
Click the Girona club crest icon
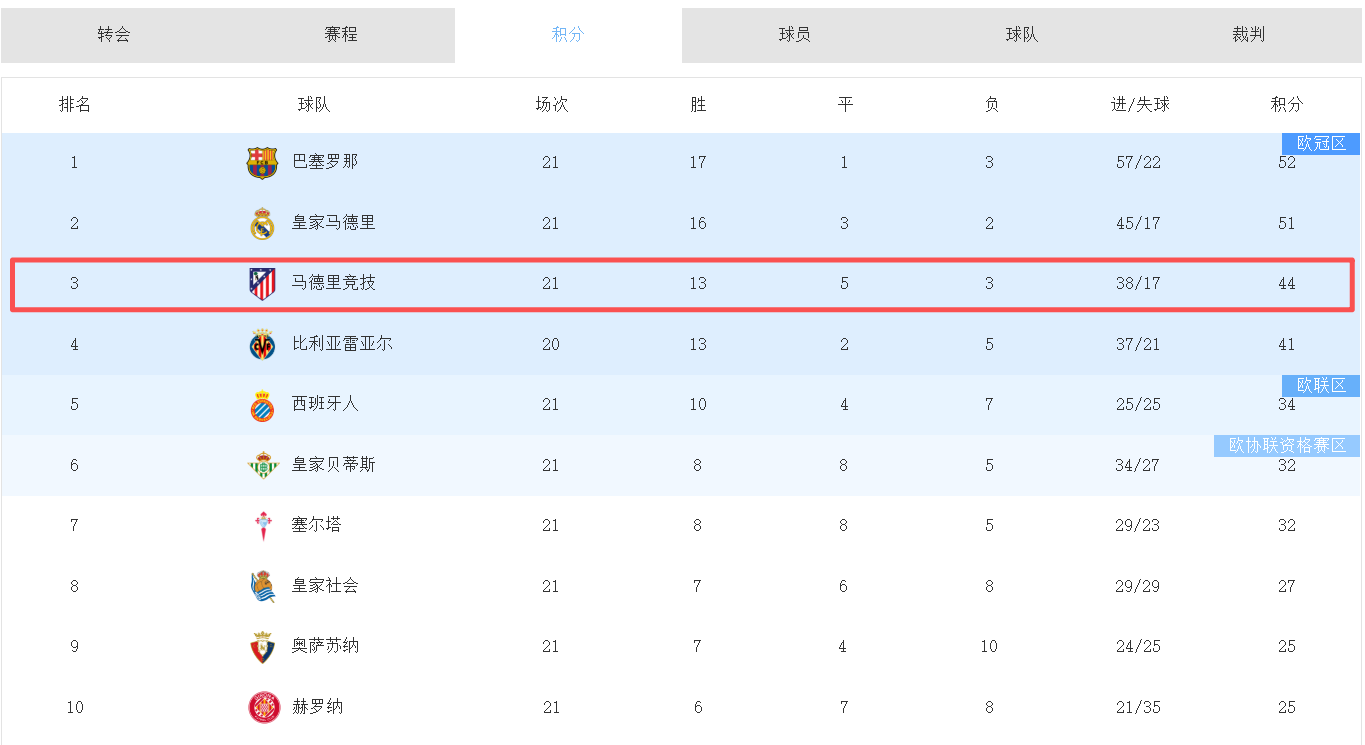point(264,707)
